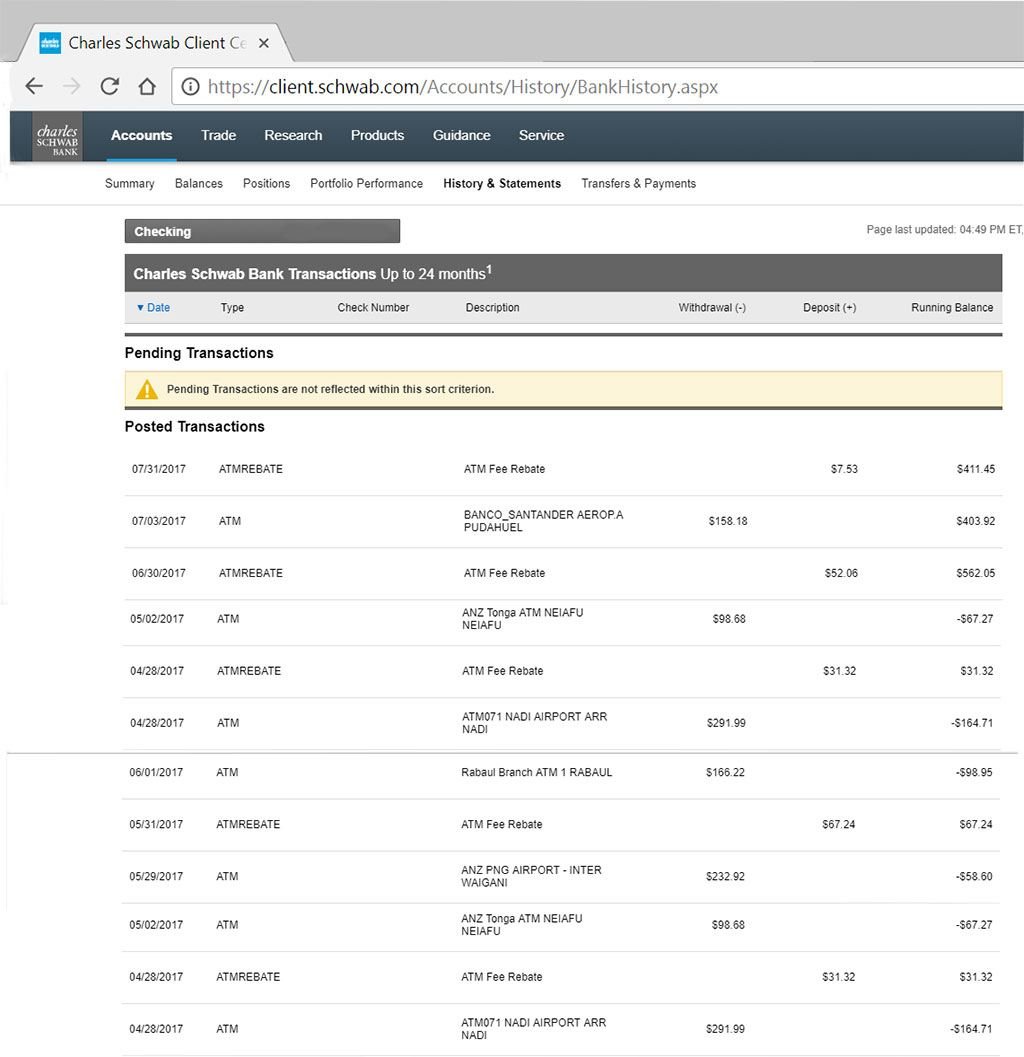Screen dimensions: 1024x1057
Task: Select the 06/30/2017 date cell
Action: (159, 573)
